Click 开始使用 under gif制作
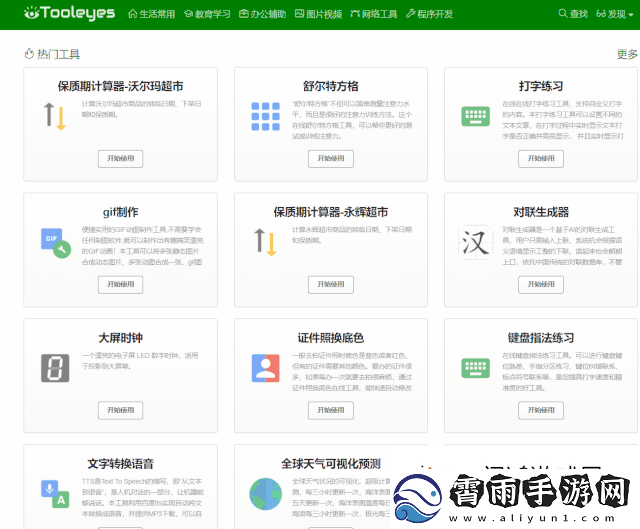640x529 pixels. pyautogui.click(x=120, y=285)
